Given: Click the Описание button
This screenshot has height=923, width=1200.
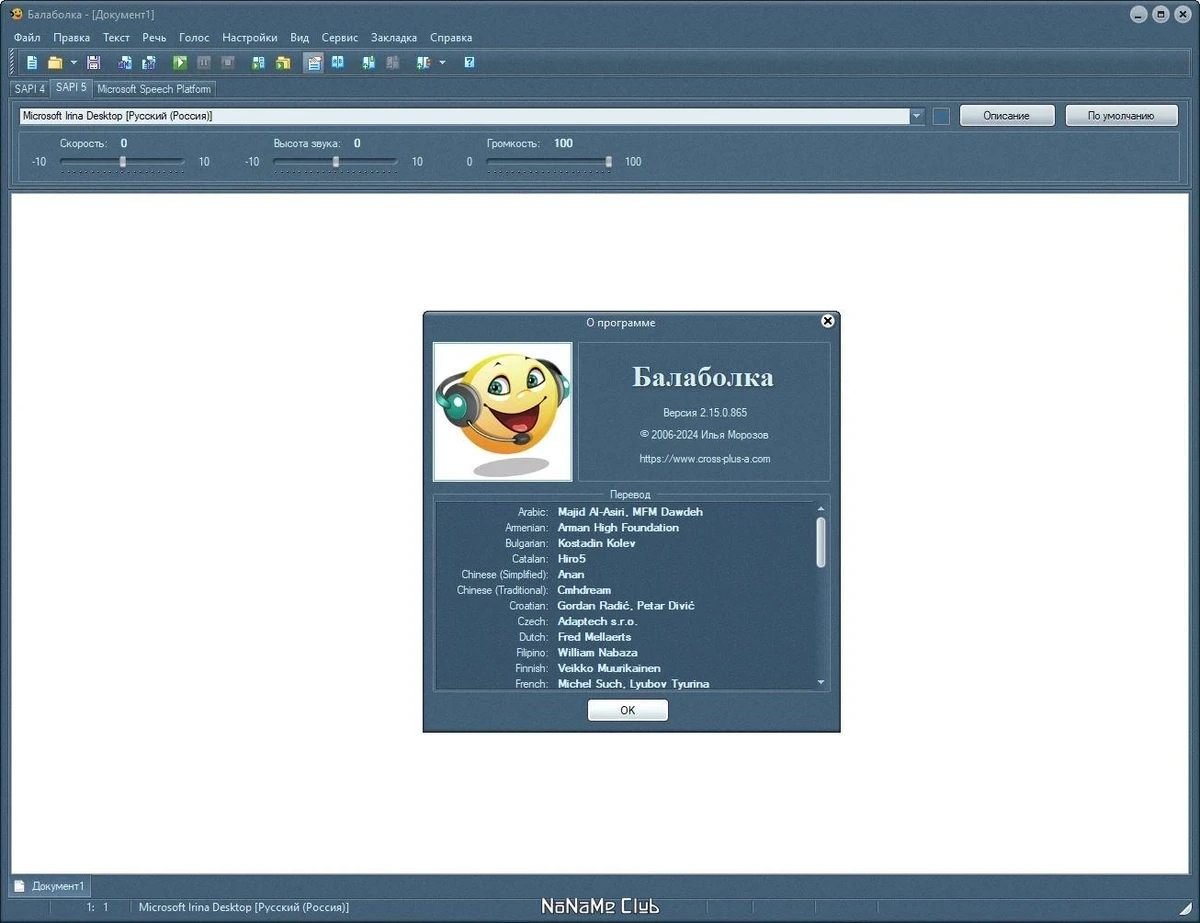Looking at the screenshot, I should [1007, 116].
